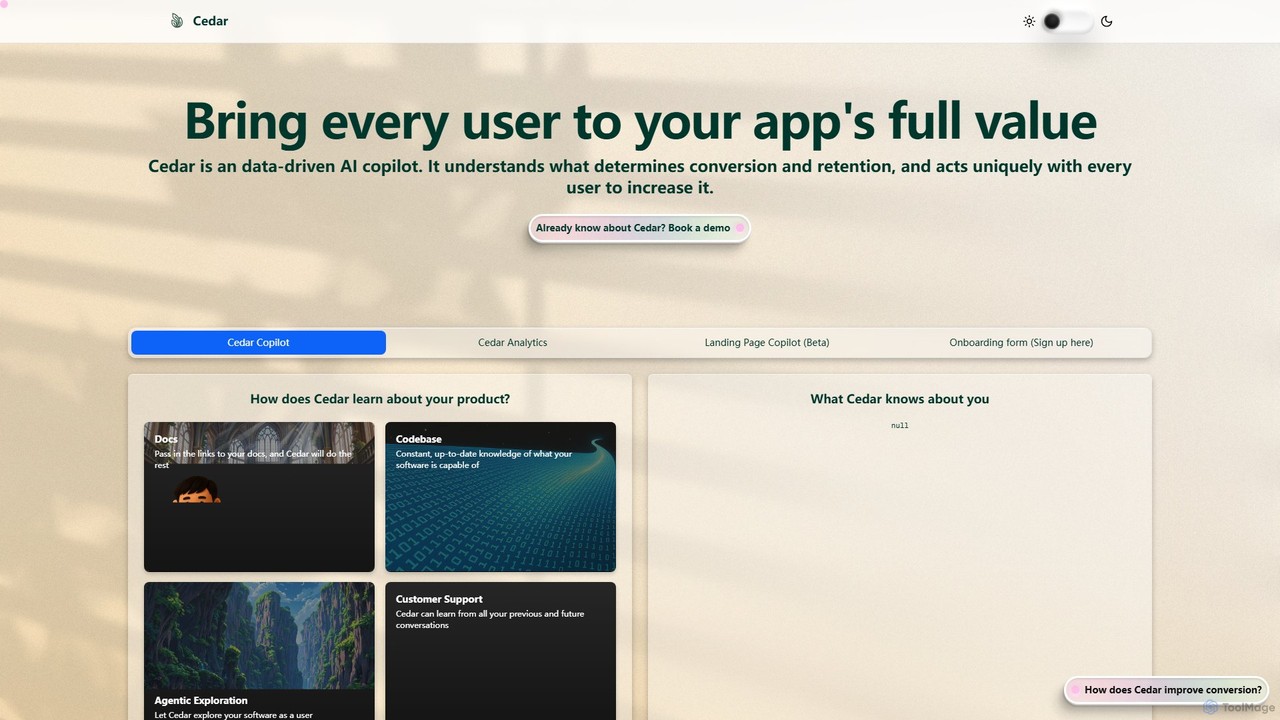Click the data-driven AI copilot description text
Viewport: 1280px width, 720px height.
[640, 177]
